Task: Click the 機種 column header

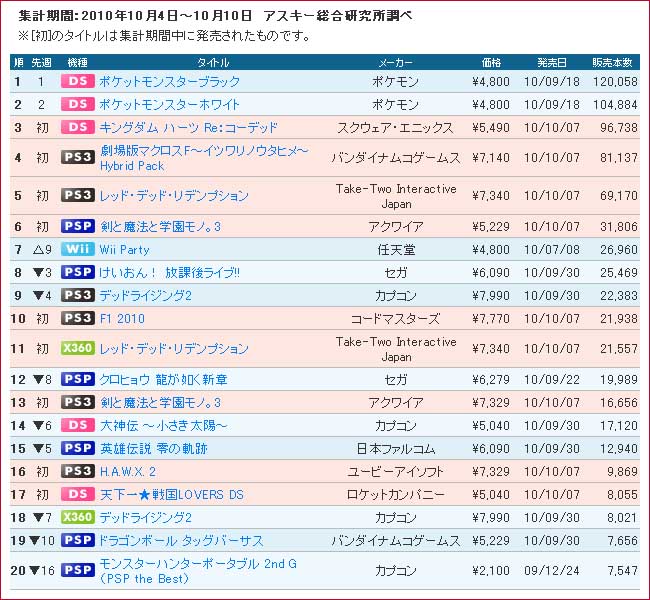Action: (x=78, y=63)
